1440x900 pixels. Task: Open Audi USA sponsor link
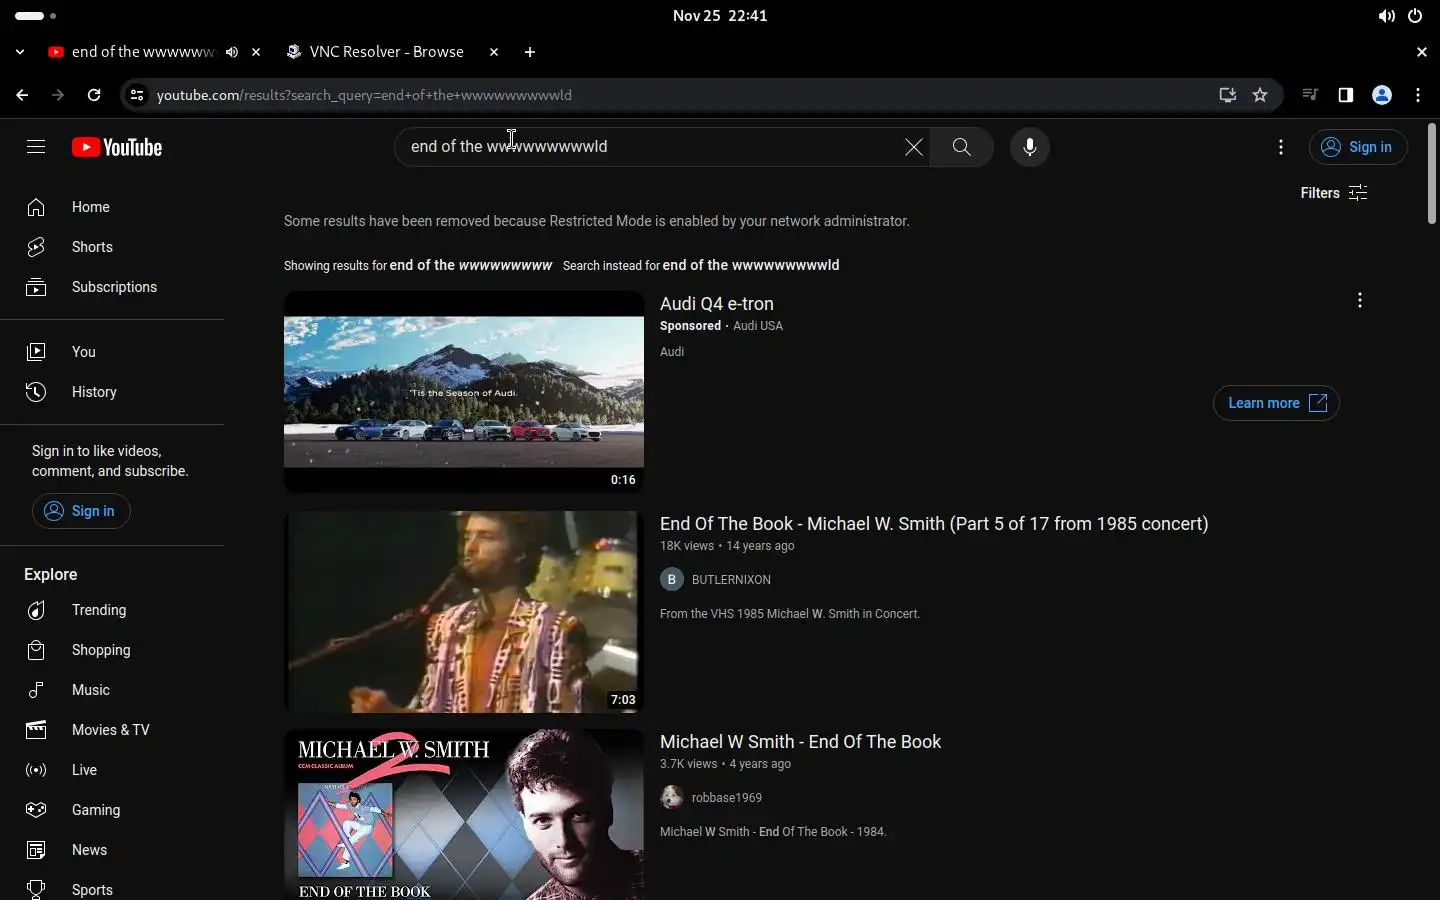(758, 326)
